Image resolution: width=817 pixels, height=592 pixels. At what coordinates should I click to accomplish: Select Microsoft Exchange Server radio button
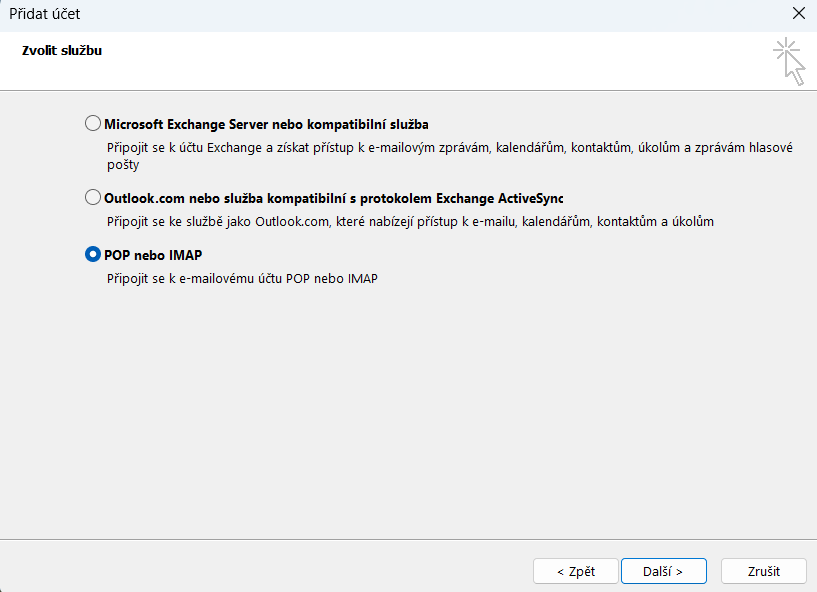pos(93,124)
